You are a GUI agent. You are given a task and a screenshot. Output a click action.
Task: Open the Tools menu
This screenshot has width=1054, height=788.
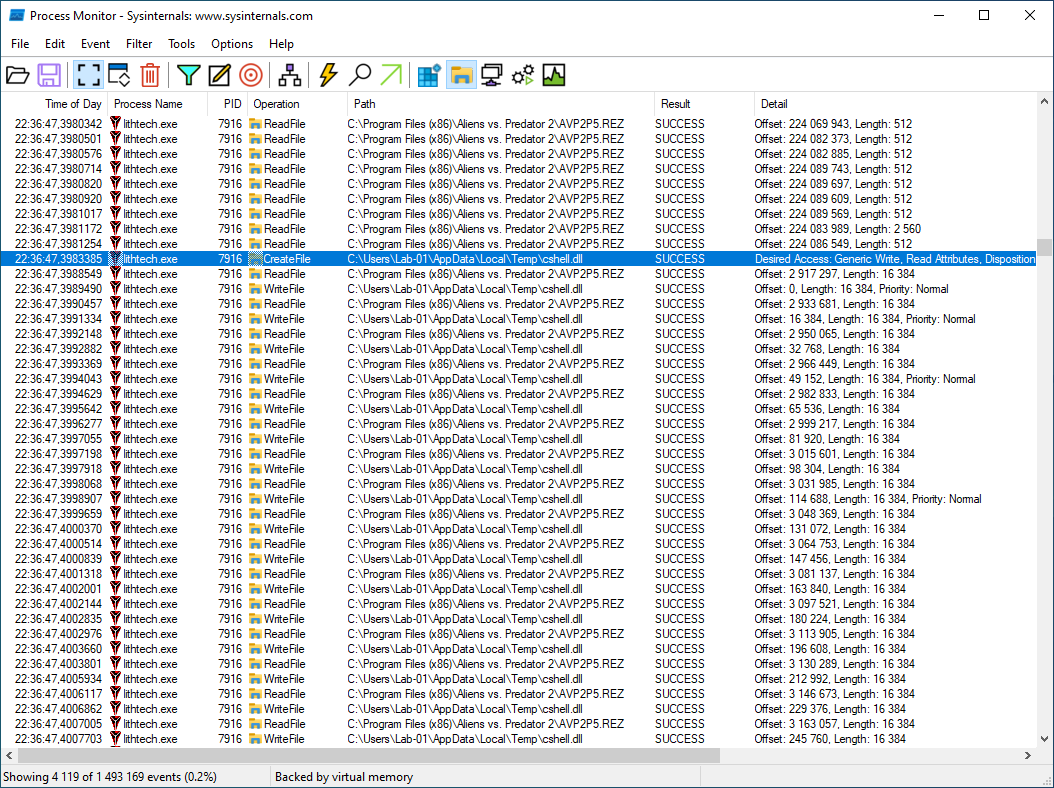point(181,44)
